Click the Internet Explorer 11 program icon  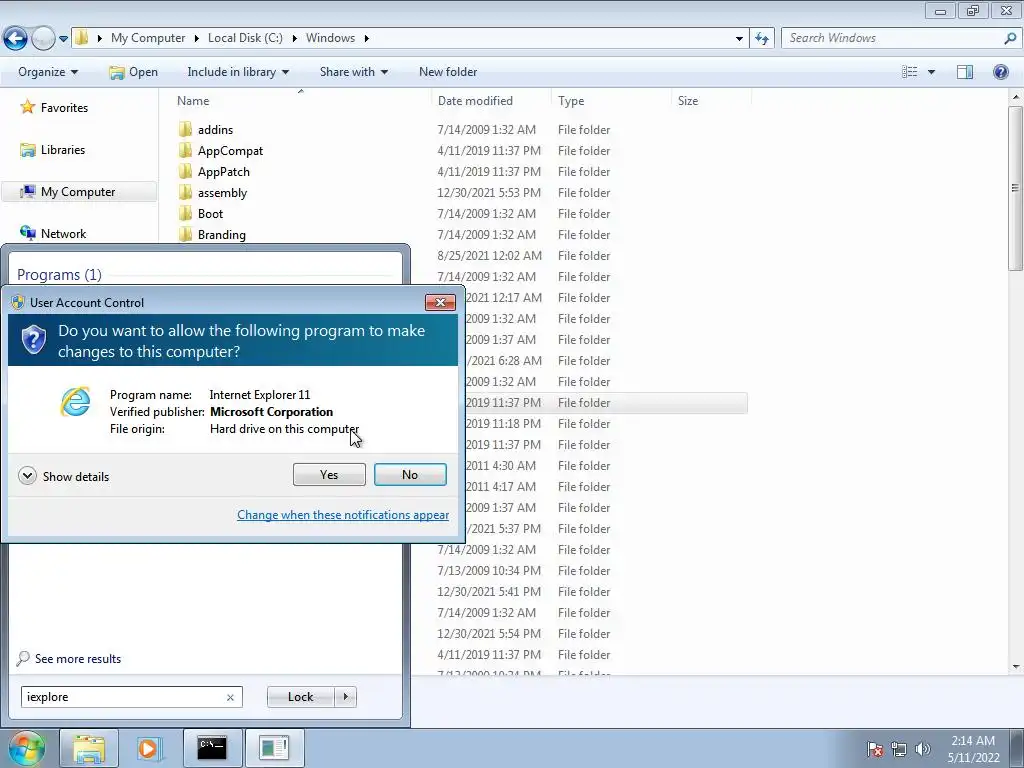(x=75, y=402)
